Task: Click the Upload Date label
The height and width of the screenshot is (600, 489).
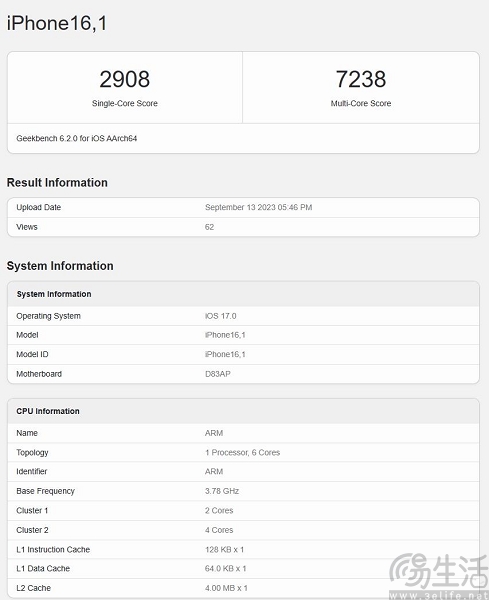Action: (39, 207)
